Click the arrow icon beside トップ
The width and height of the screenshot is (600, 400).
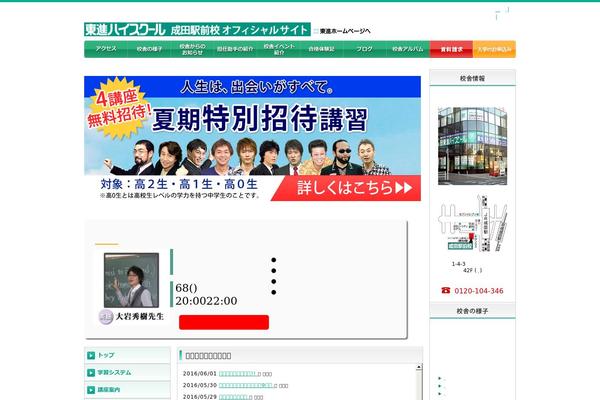91,356
